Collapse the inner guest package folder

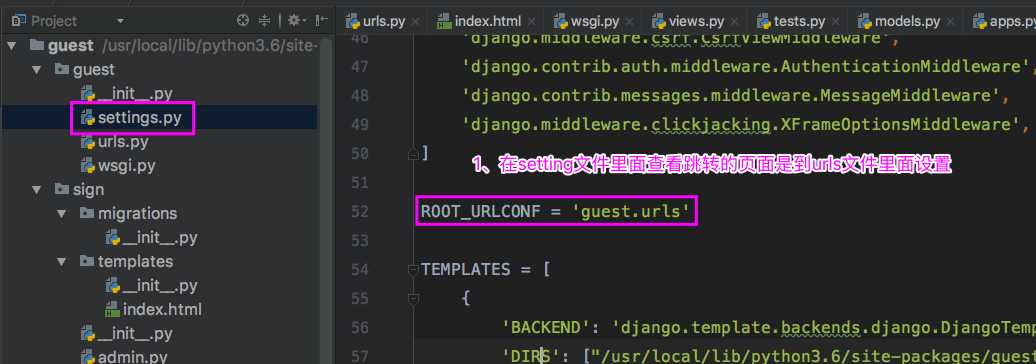click(36, 69)
